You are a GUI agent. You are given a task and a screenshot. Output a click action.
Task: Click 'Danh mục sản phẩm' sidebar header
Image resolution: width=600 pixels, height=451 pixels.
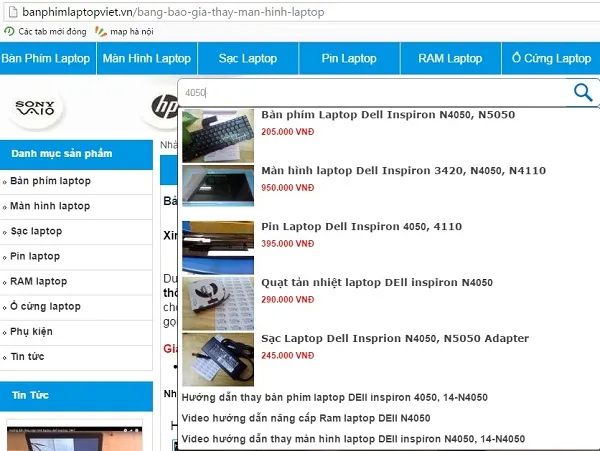tap(76, 154)
